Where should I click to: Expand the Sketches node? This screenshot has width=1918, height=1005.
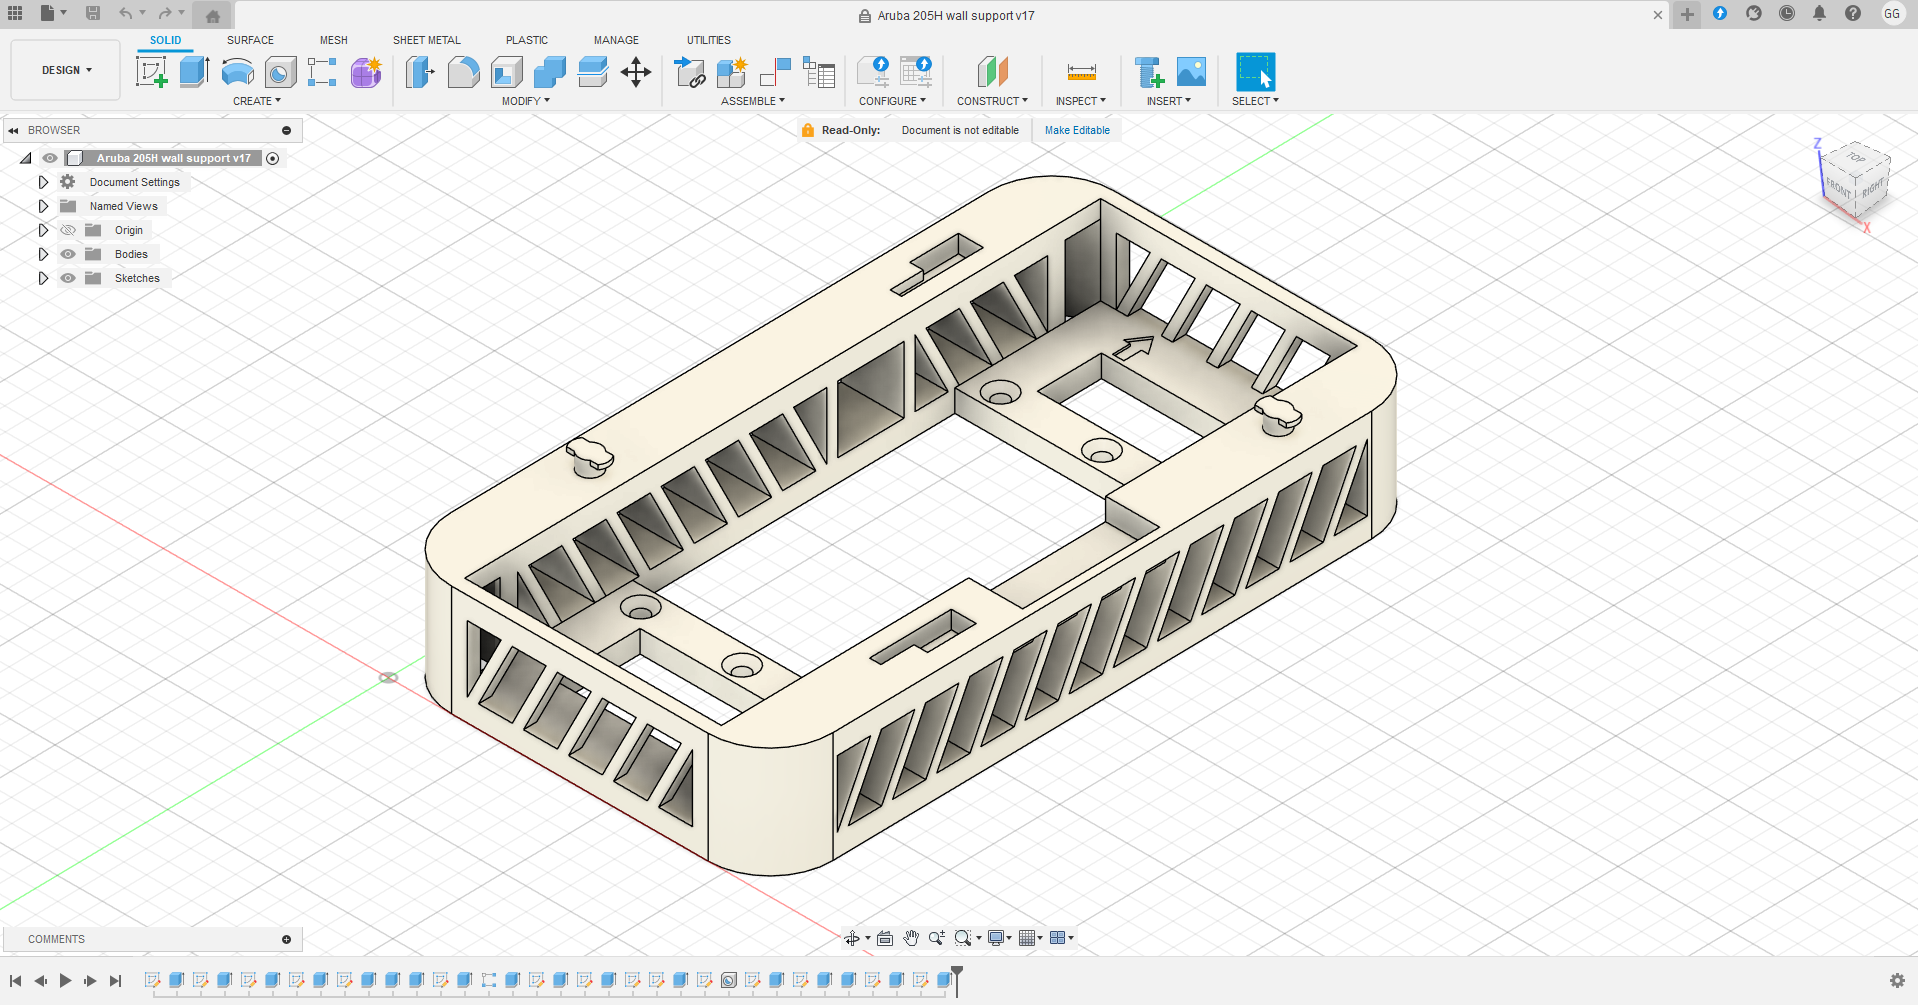coord(43,278)
